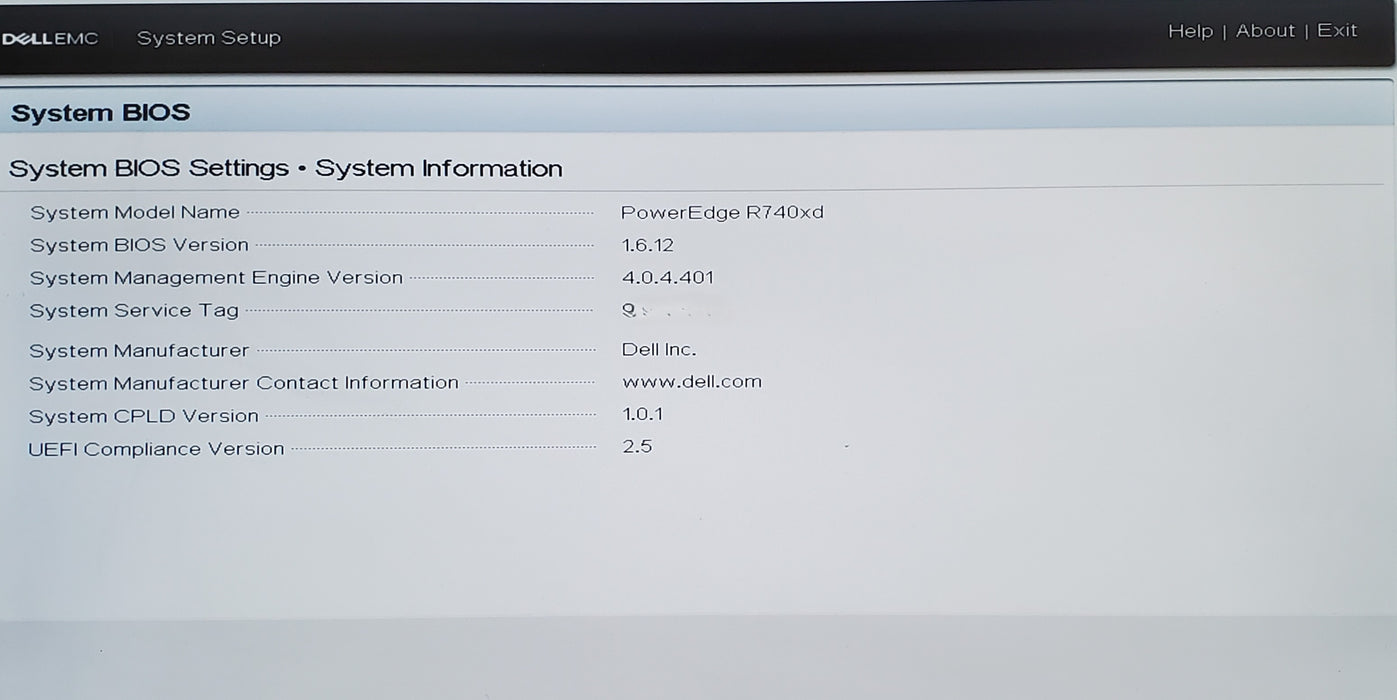Select the System Model Name label
The width and height of the screenshot is (1397, 700).
tap(135, 212)
